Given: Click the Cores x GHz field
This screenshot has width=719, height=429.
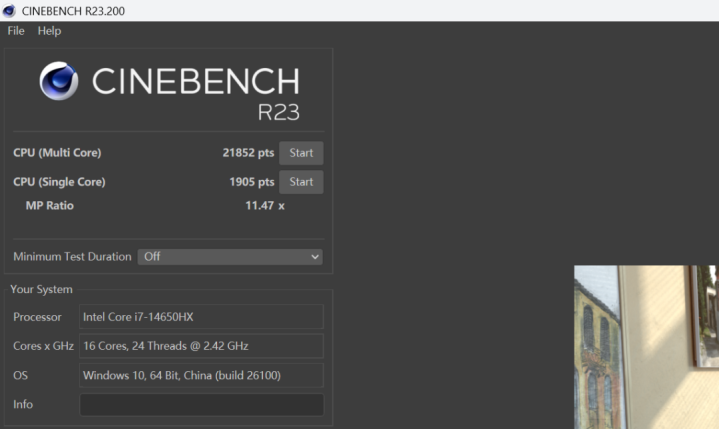Looking at the screenshot, I should click(201, 346).
